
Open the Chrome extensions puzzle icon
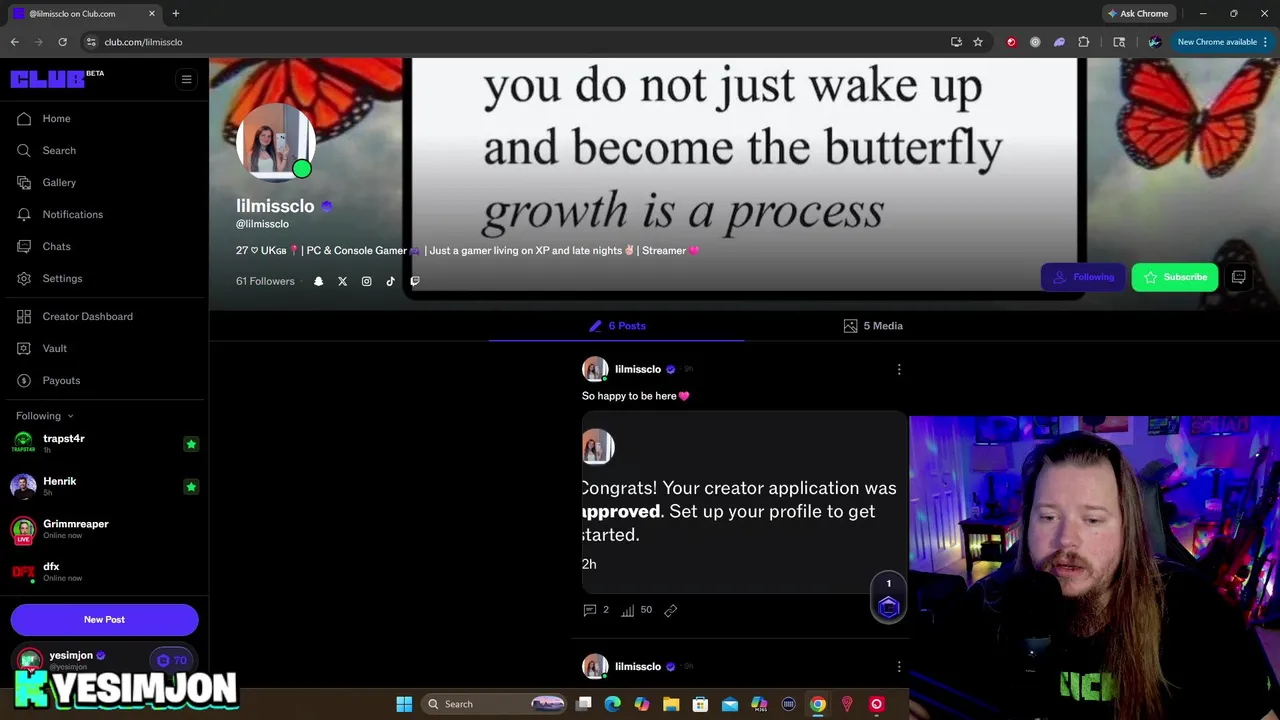(1083, 42)
